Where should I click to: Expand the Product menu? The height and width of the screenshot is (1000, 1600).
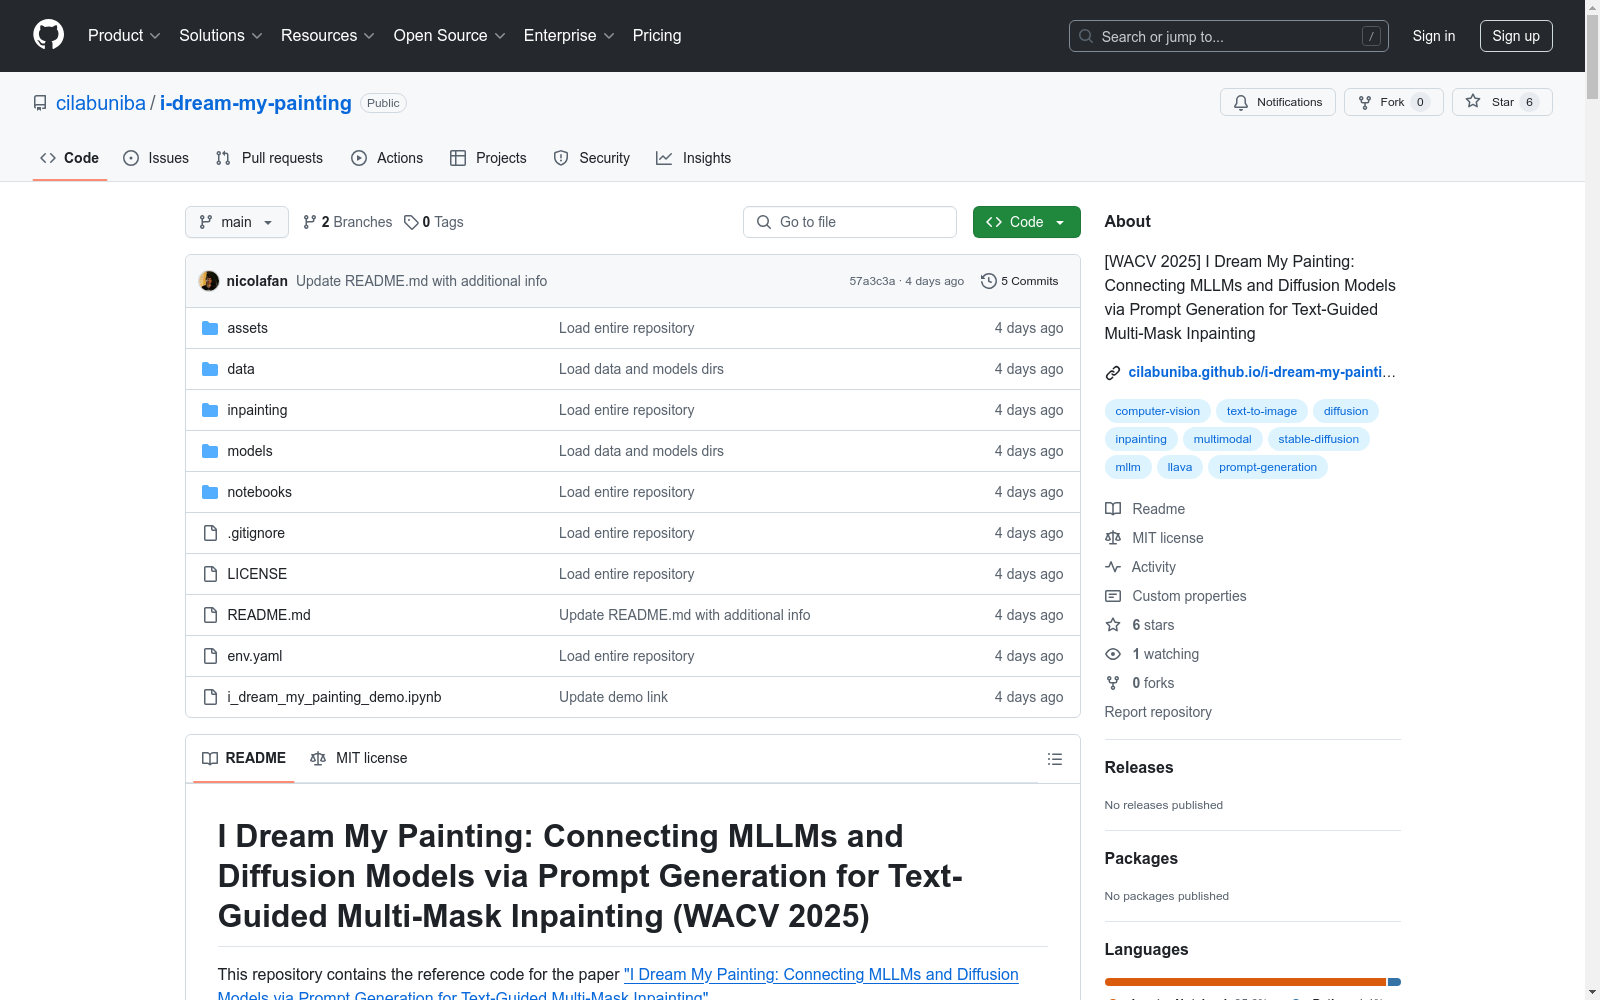tap(124, 36)
